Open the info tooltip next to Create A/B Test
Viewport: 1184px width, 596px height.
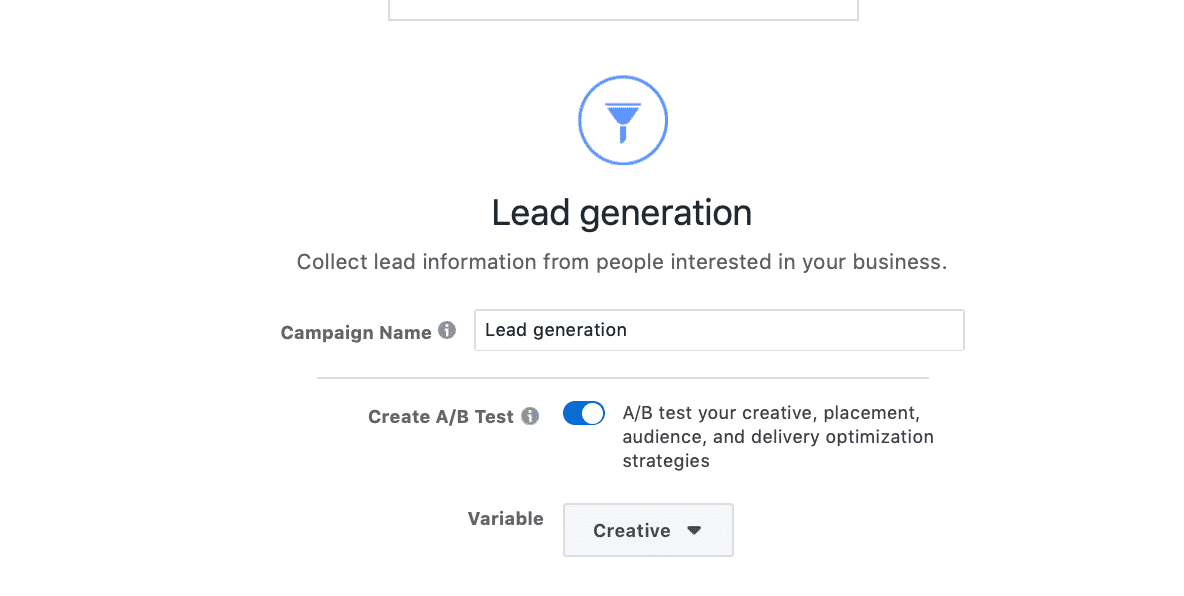click(531, 416)
